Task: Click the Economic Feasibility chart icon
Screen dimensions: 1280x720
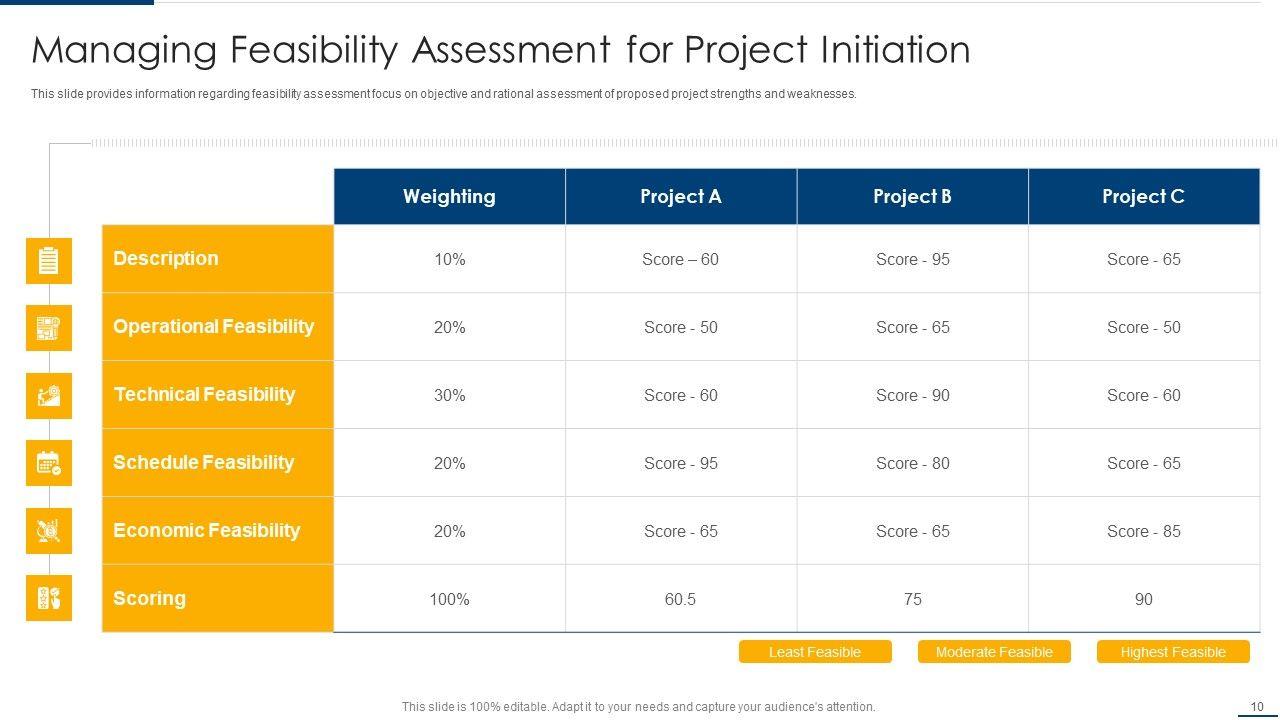Action: coord(48,531)
